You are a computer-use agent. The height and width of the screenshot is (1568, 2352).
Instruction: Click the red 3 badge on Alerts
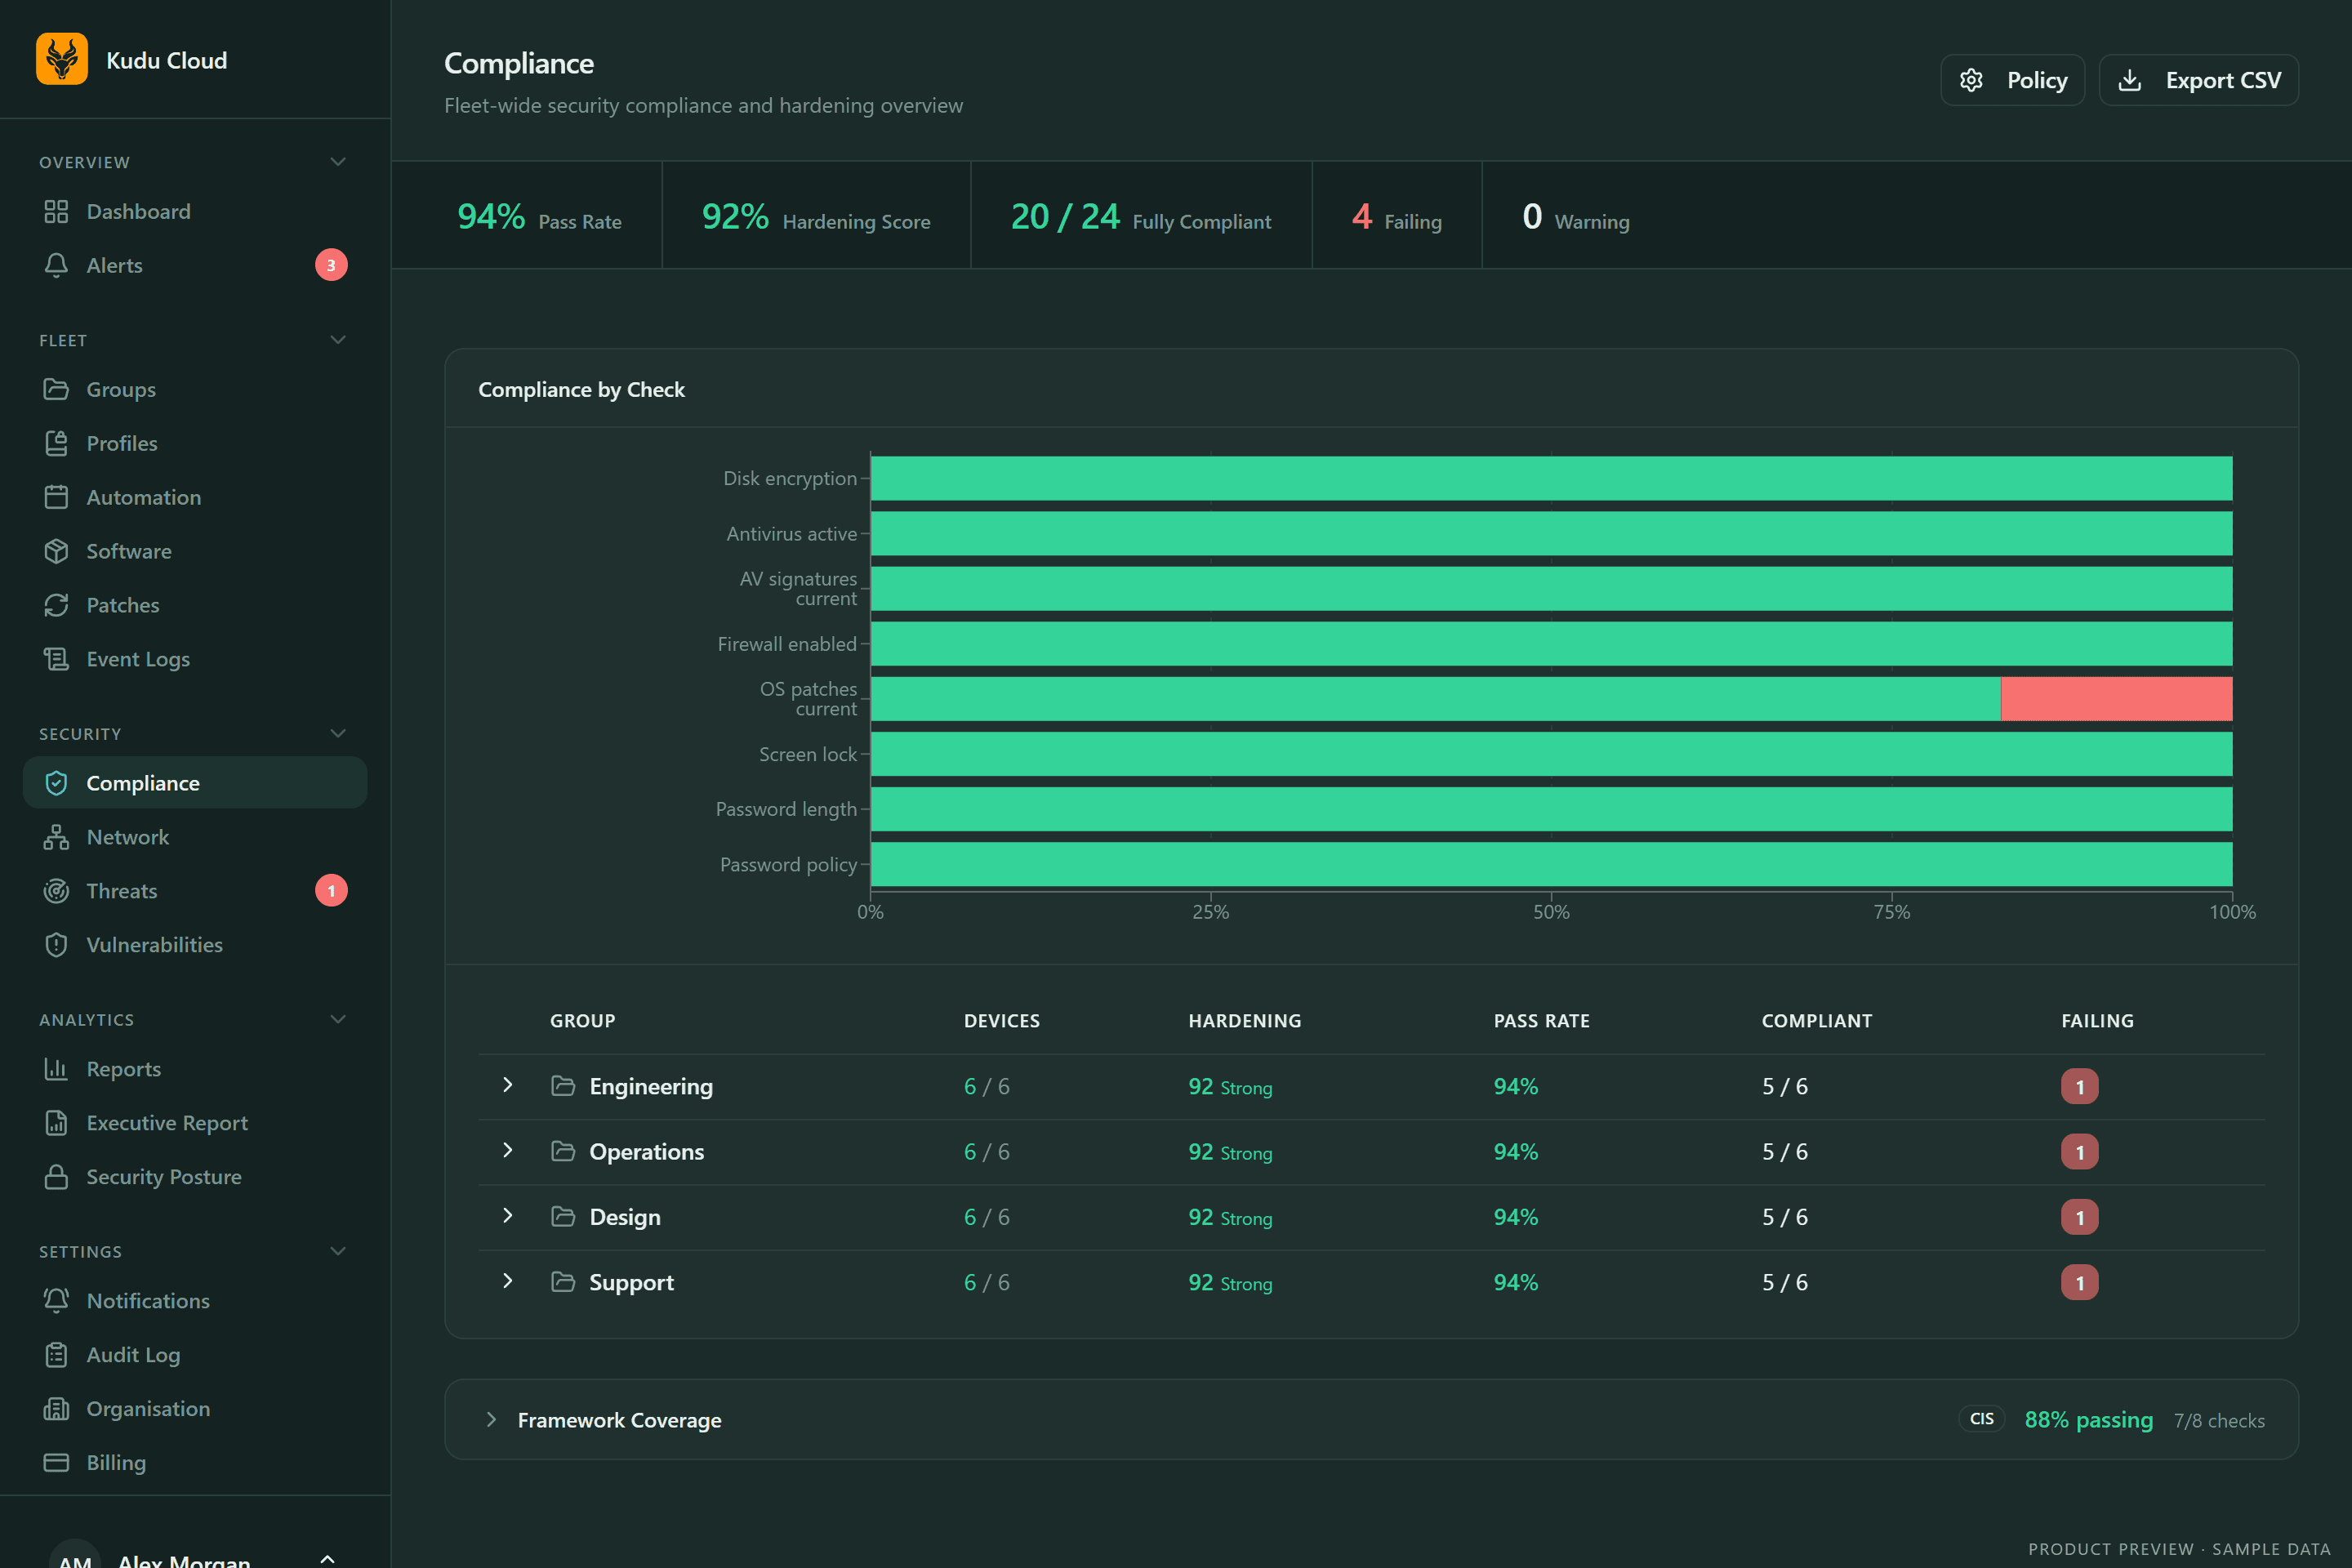pyautogui.click(x=331, y=265)
